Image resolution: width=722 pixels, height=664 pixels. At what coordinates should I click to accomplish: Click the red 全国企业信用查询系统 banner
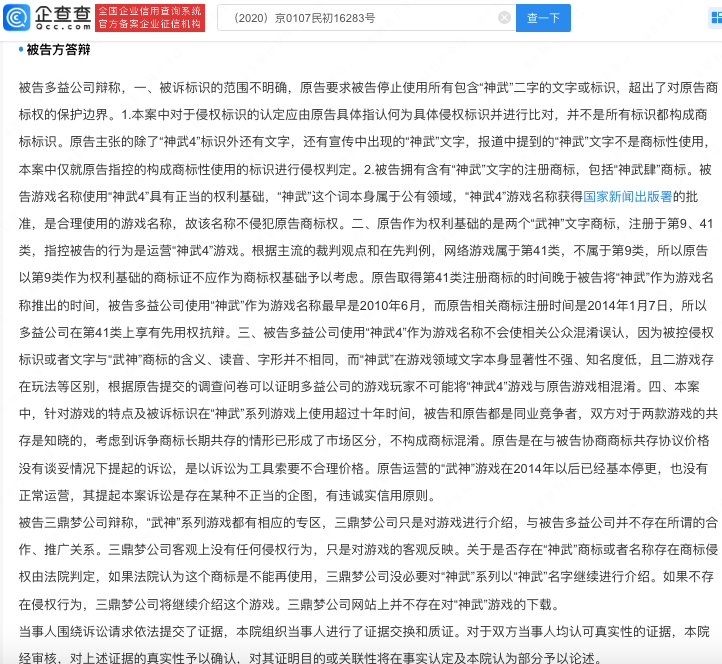150,18
